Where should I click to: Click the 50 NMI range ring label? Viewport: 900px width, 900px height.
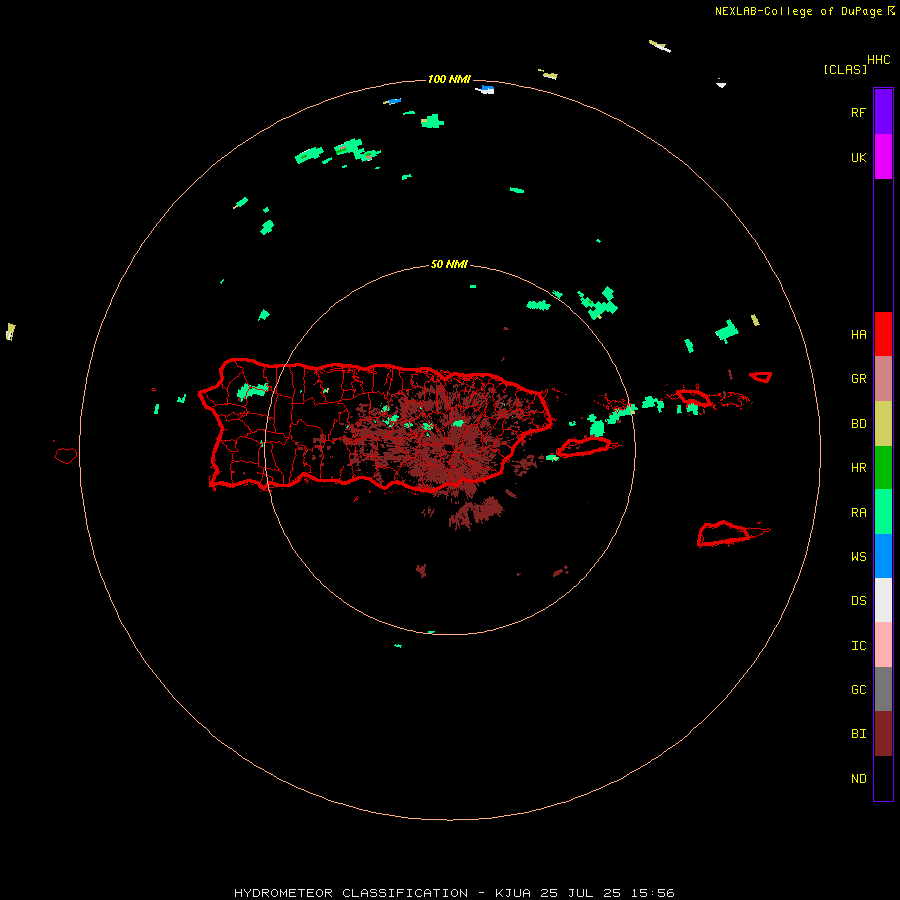pyautogui.click(x=449, y=264)
